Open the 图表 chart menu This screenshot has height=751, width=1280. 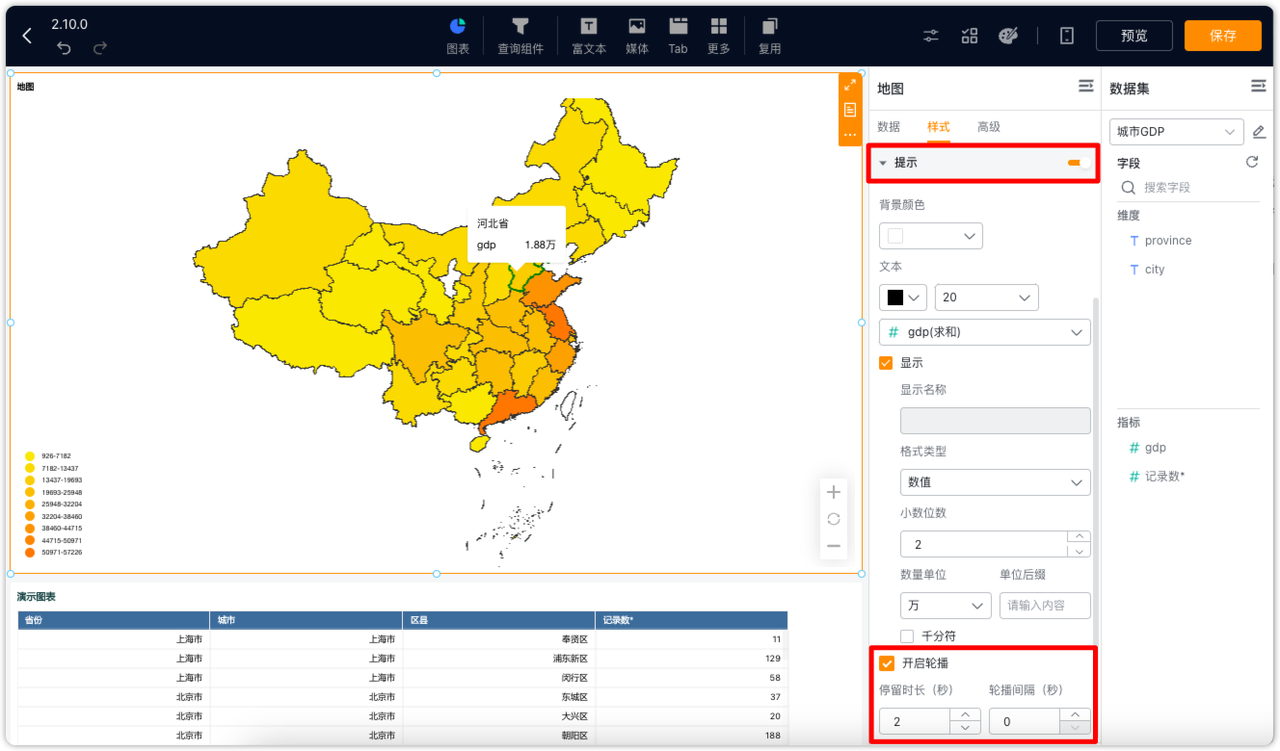pyautogui.click(x=458, y=35)
